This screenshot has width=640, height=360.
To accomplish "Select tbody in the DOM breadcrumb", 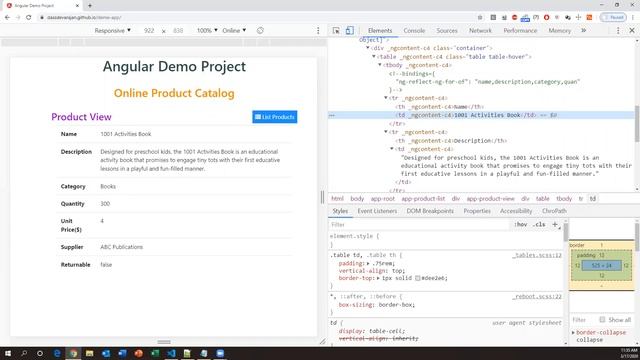I will pyautogui.click(x=564, y=198).
